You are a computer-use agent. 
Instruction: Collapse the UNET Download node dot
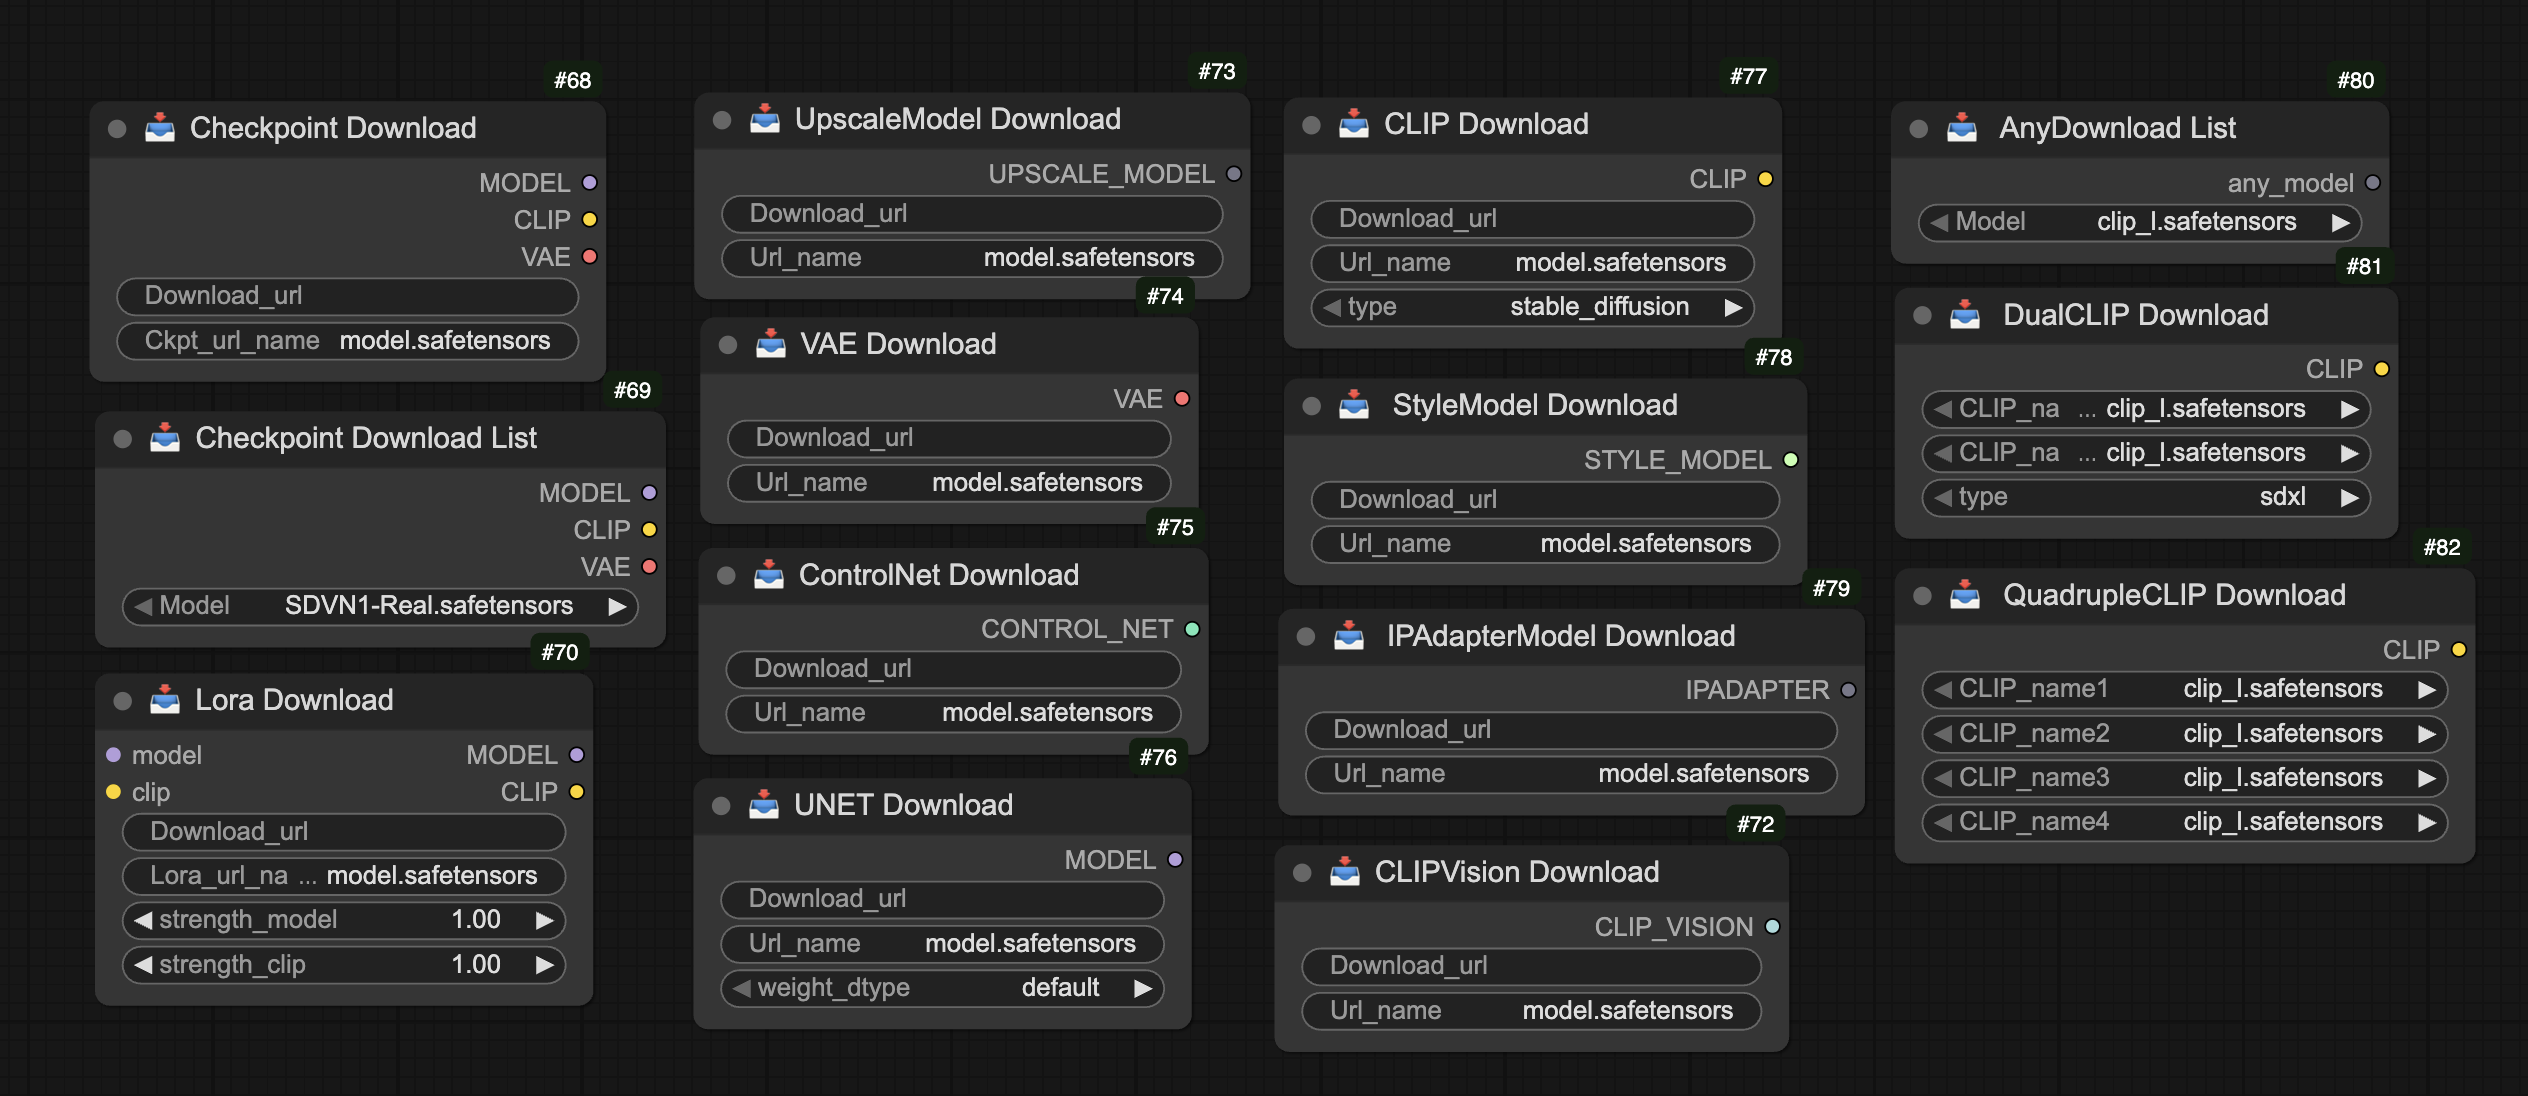721,805
